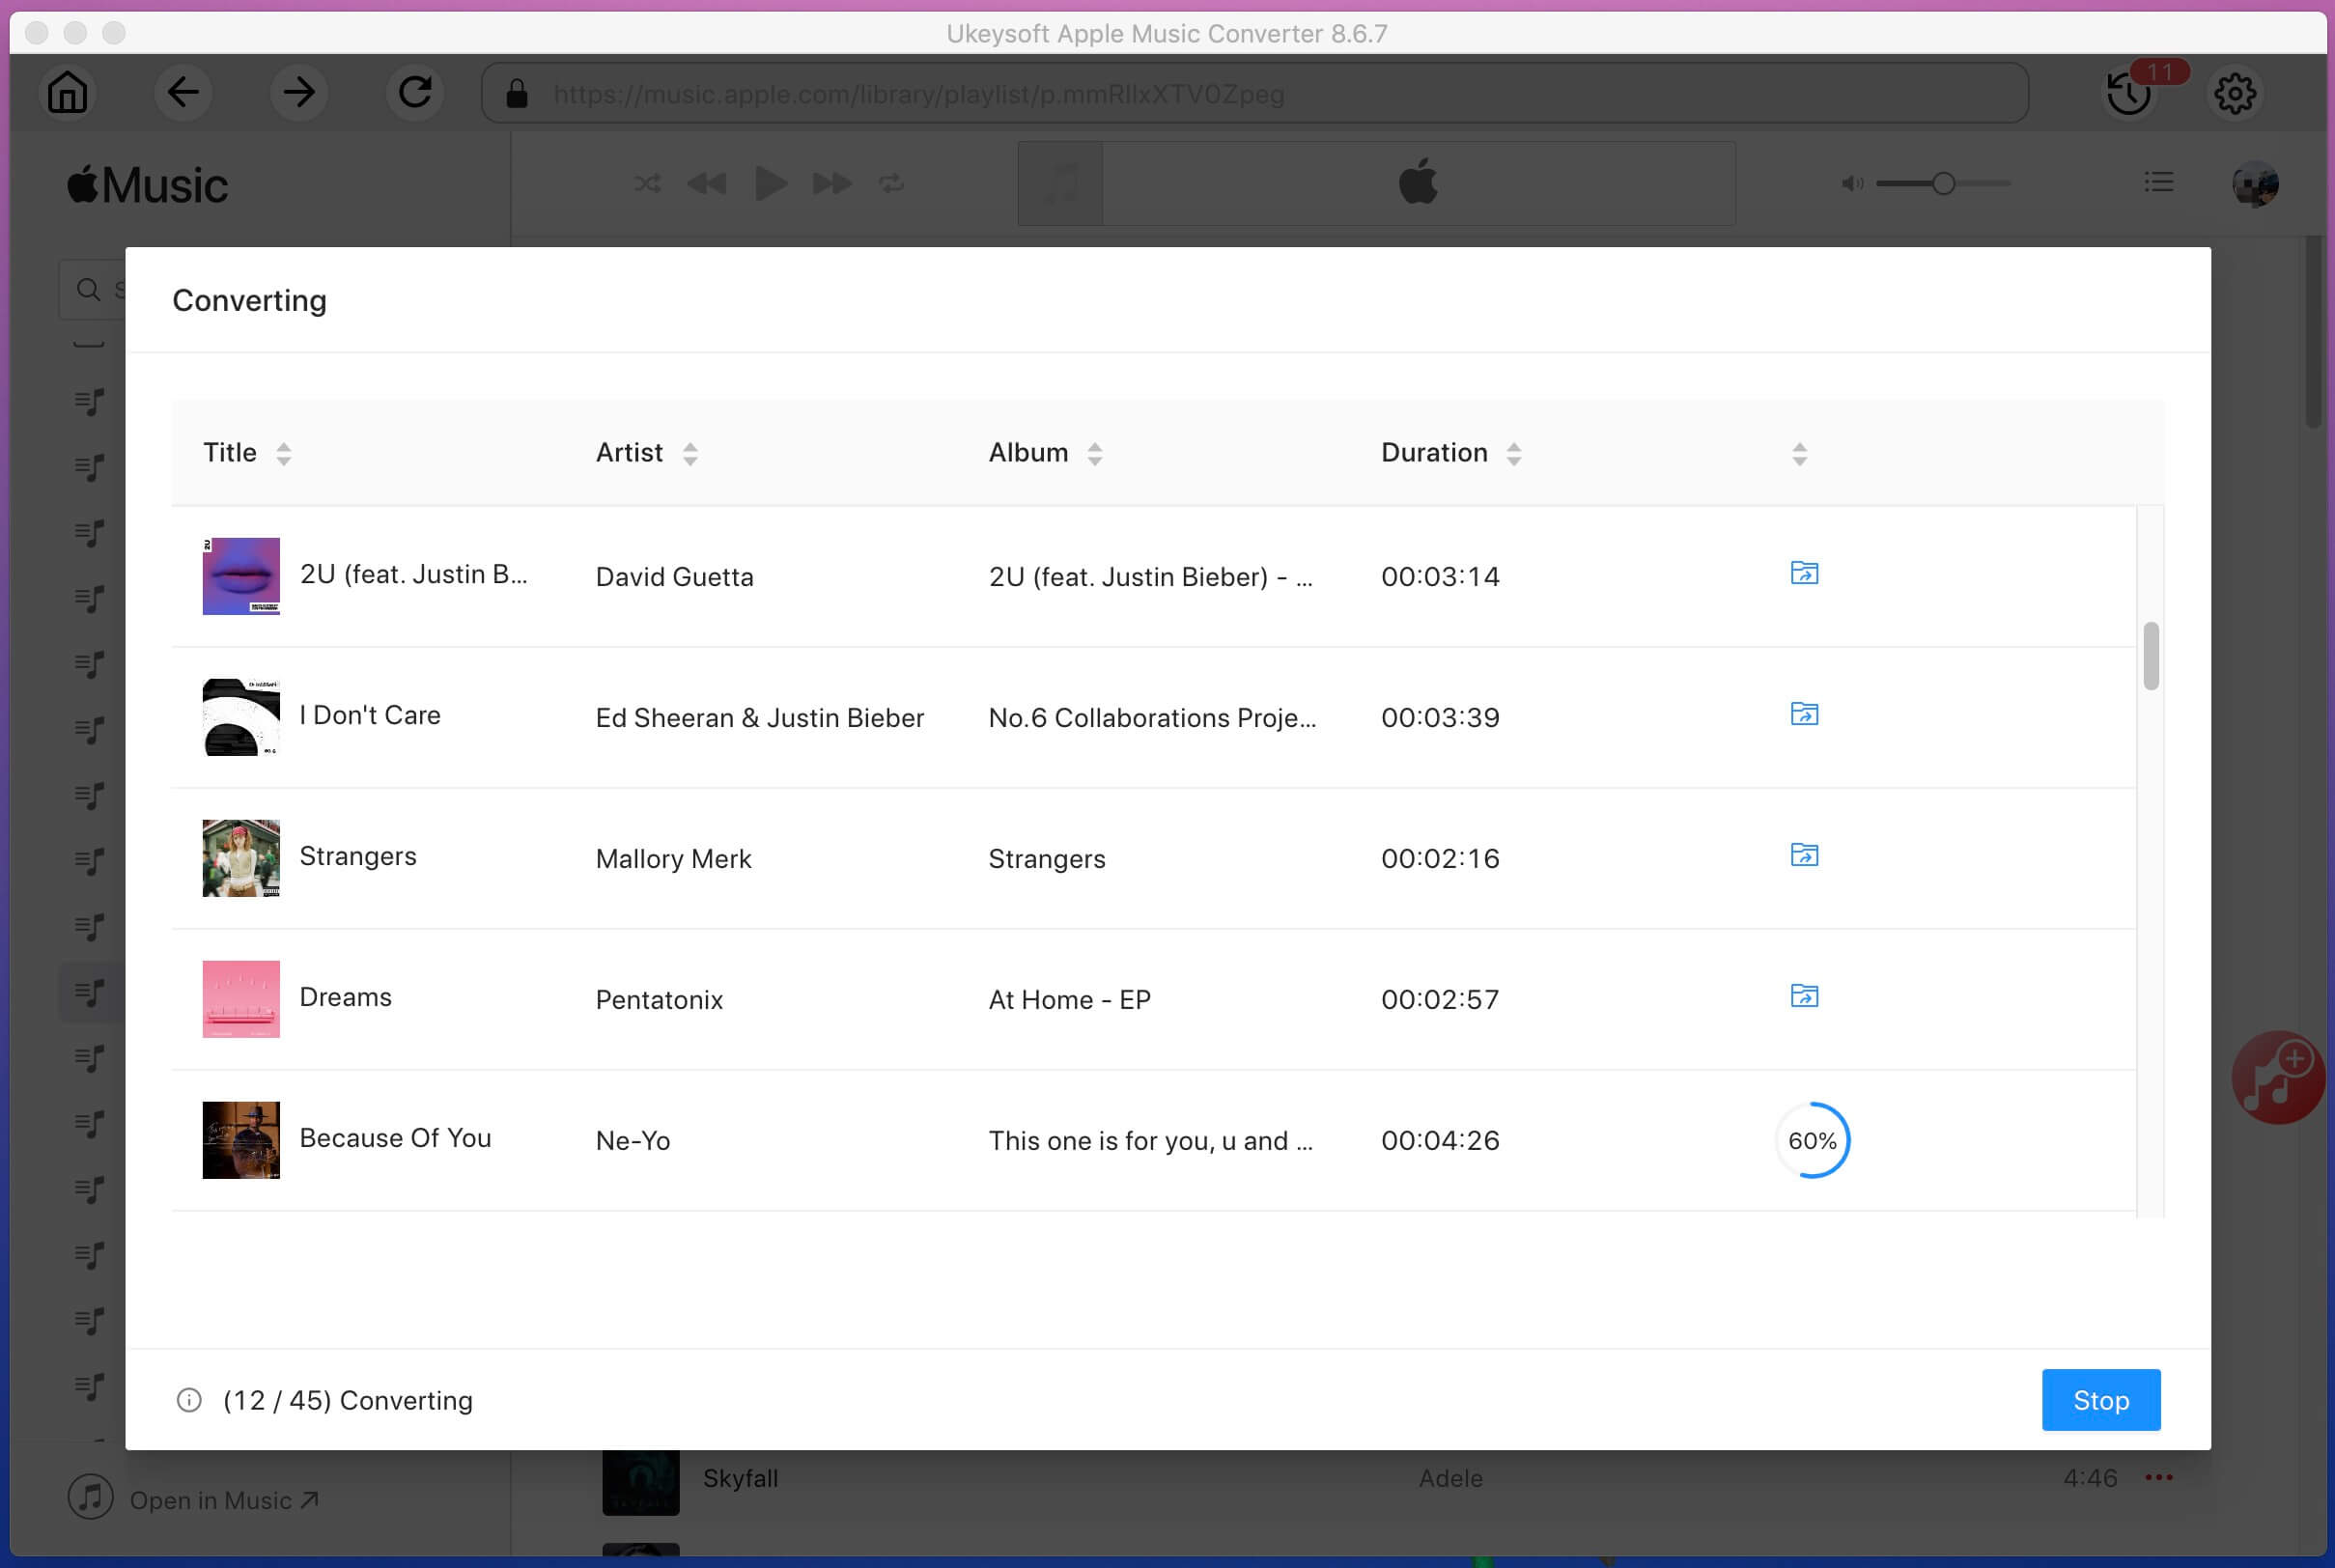Expand Album column sort options
Screen dimensions: 2335x1568
tap(1094, 453)
